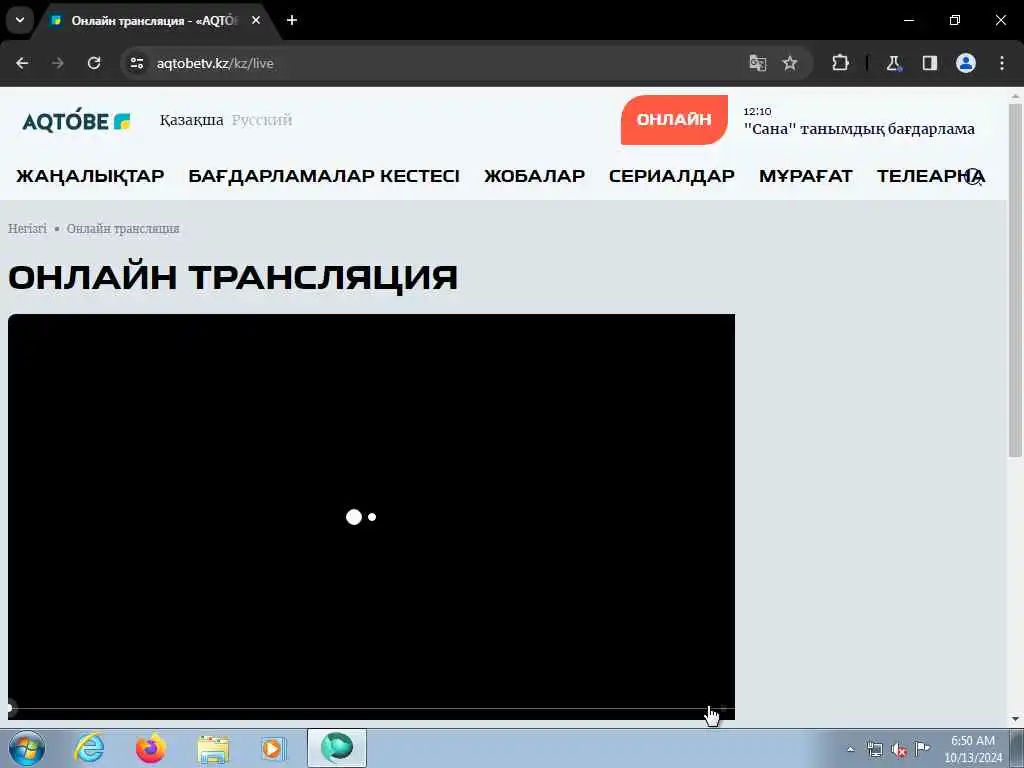This screenshot has height=768, width=1024.
Task: Open the СЕРИАЛДАР menu item
Action: pos(671,176)
